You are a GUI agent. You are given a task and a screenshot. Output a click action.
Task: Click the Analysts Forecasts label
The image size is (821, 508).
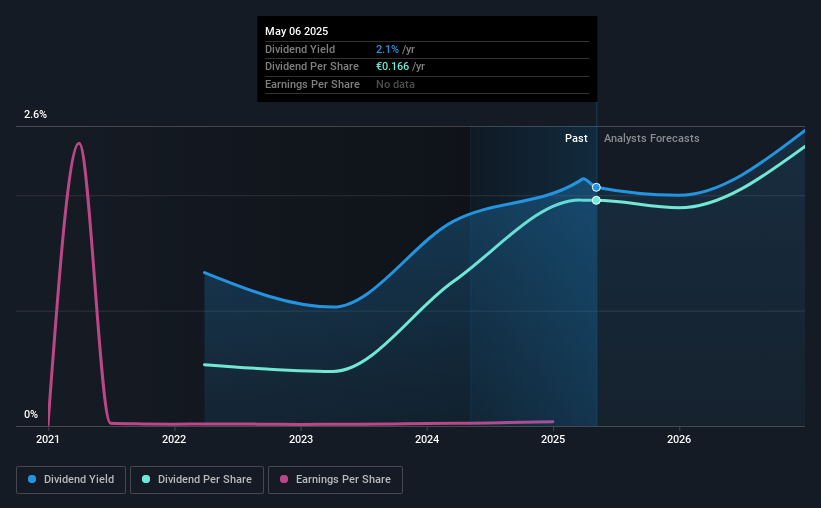[651, 138]
